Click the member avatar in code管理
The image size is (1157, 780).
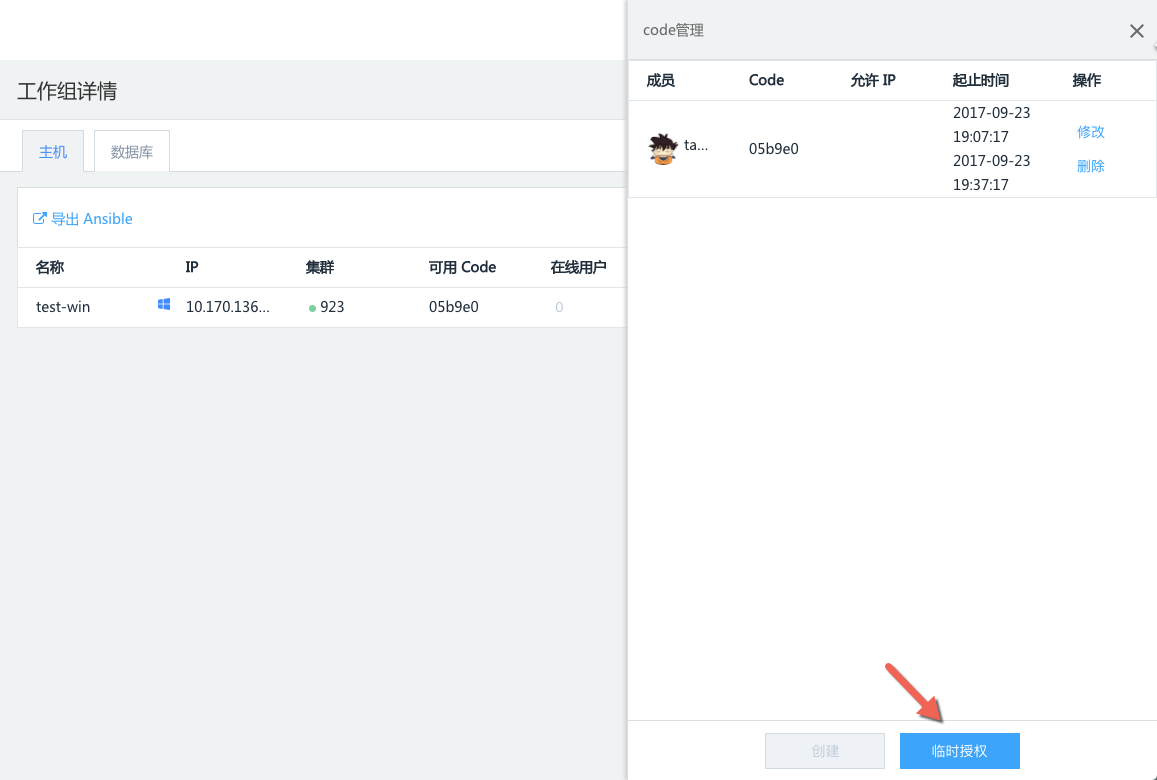click(x=663, y=149)
